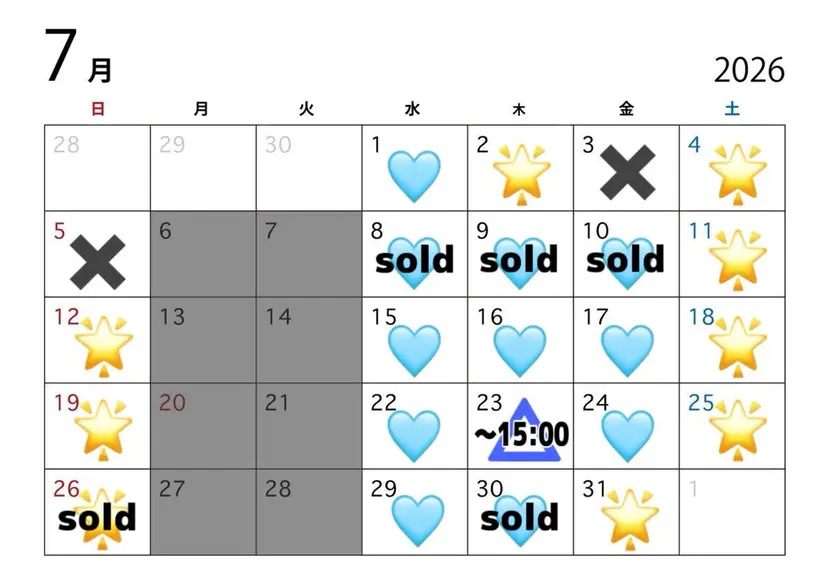Click the large 7月 month title
Viewport: 828px width, 587px height.
[x=78, y=56]
